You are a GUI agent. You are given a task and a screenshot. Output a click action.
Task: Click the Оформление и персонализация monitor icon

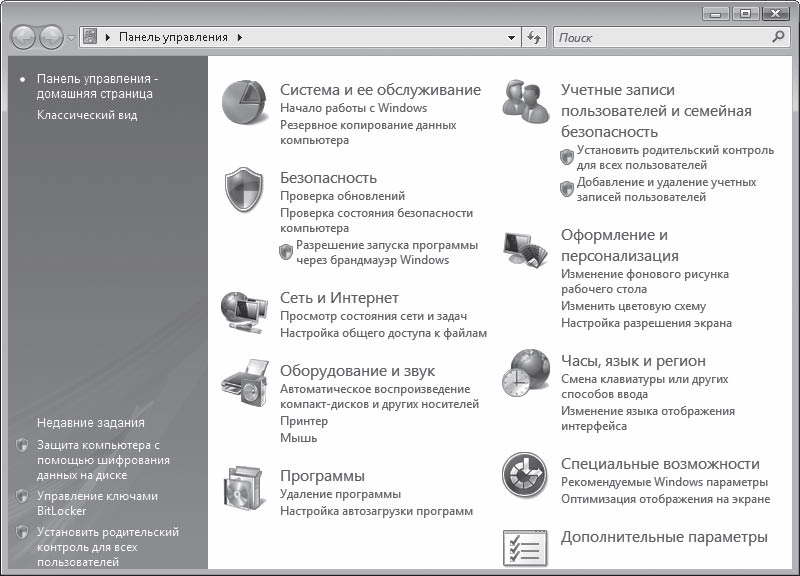coord(524,251)
